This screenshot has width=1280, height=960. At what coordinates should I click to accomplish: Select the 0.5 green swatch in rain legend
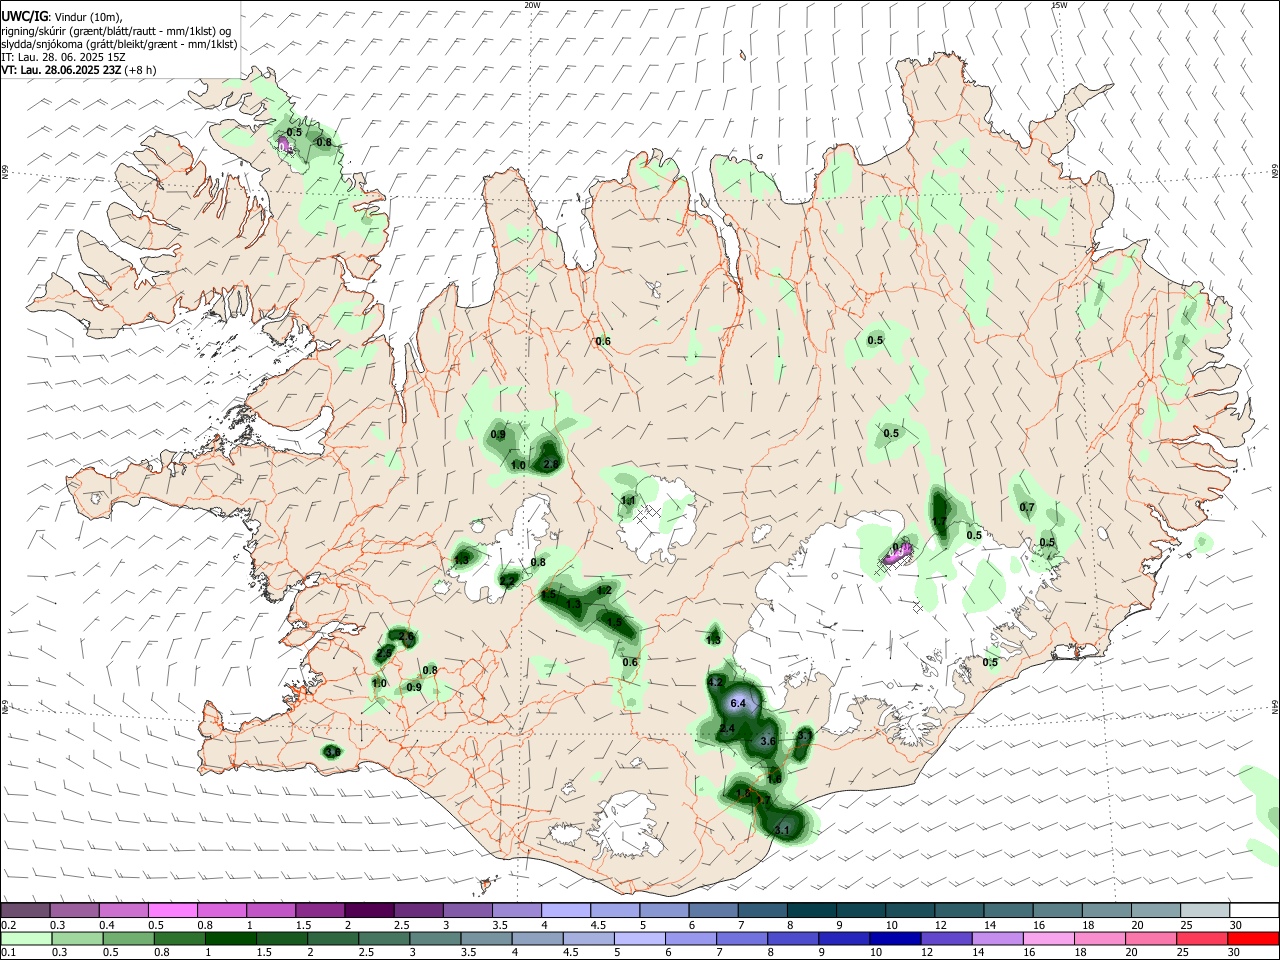129,938
